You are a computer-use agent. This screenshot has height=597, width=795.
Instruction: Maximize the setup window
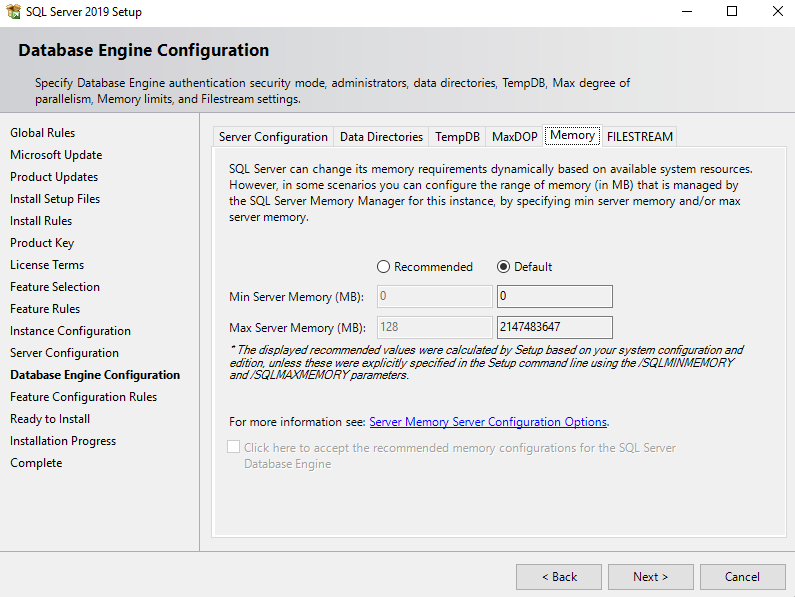tap(732, 12)
